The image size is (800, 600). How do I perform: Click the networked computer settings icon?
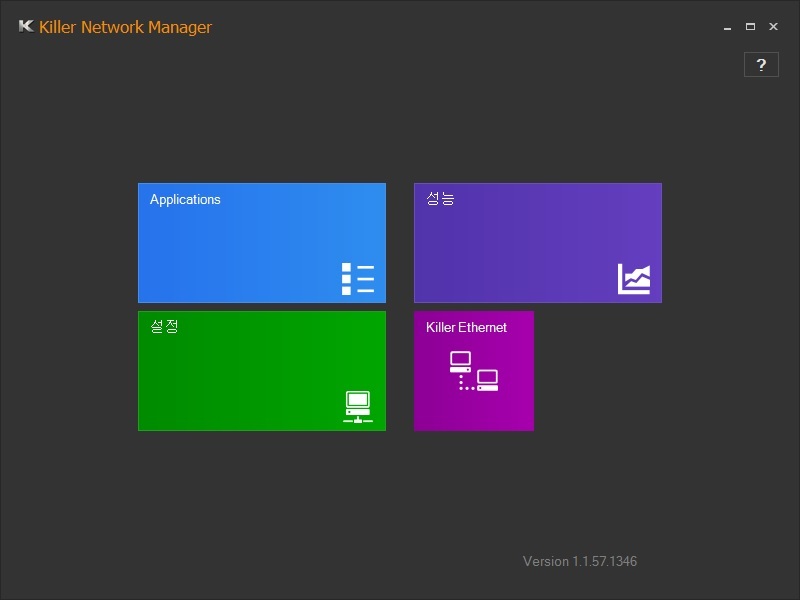358,407
